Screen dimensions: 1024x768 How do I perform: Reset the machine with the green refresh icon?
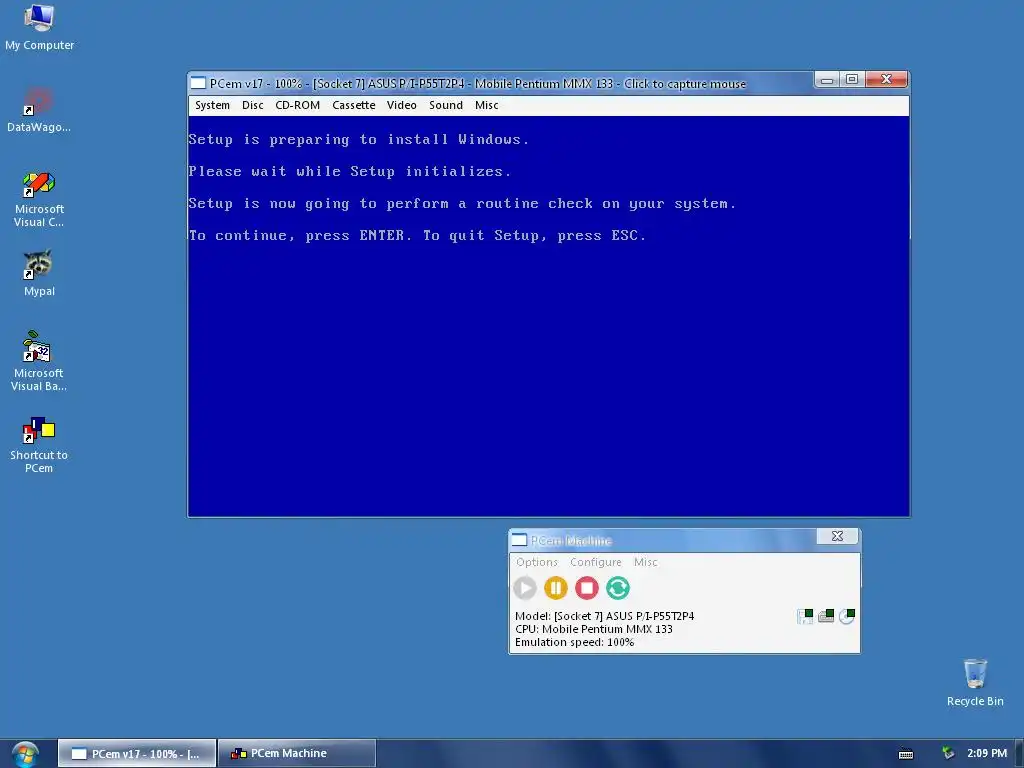pos(618,588)
